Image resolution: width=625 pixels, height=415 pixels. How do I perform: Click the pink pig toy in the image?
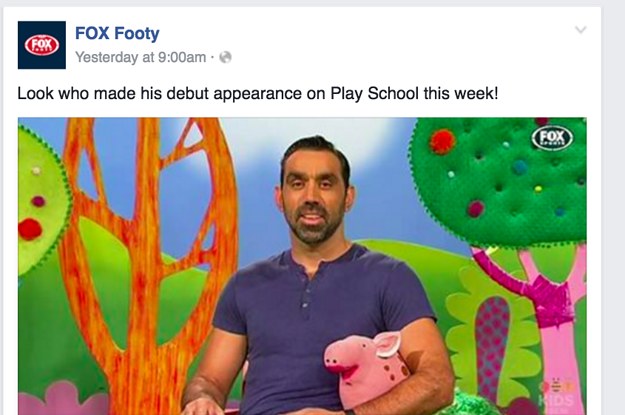click(x=366, y=366)
